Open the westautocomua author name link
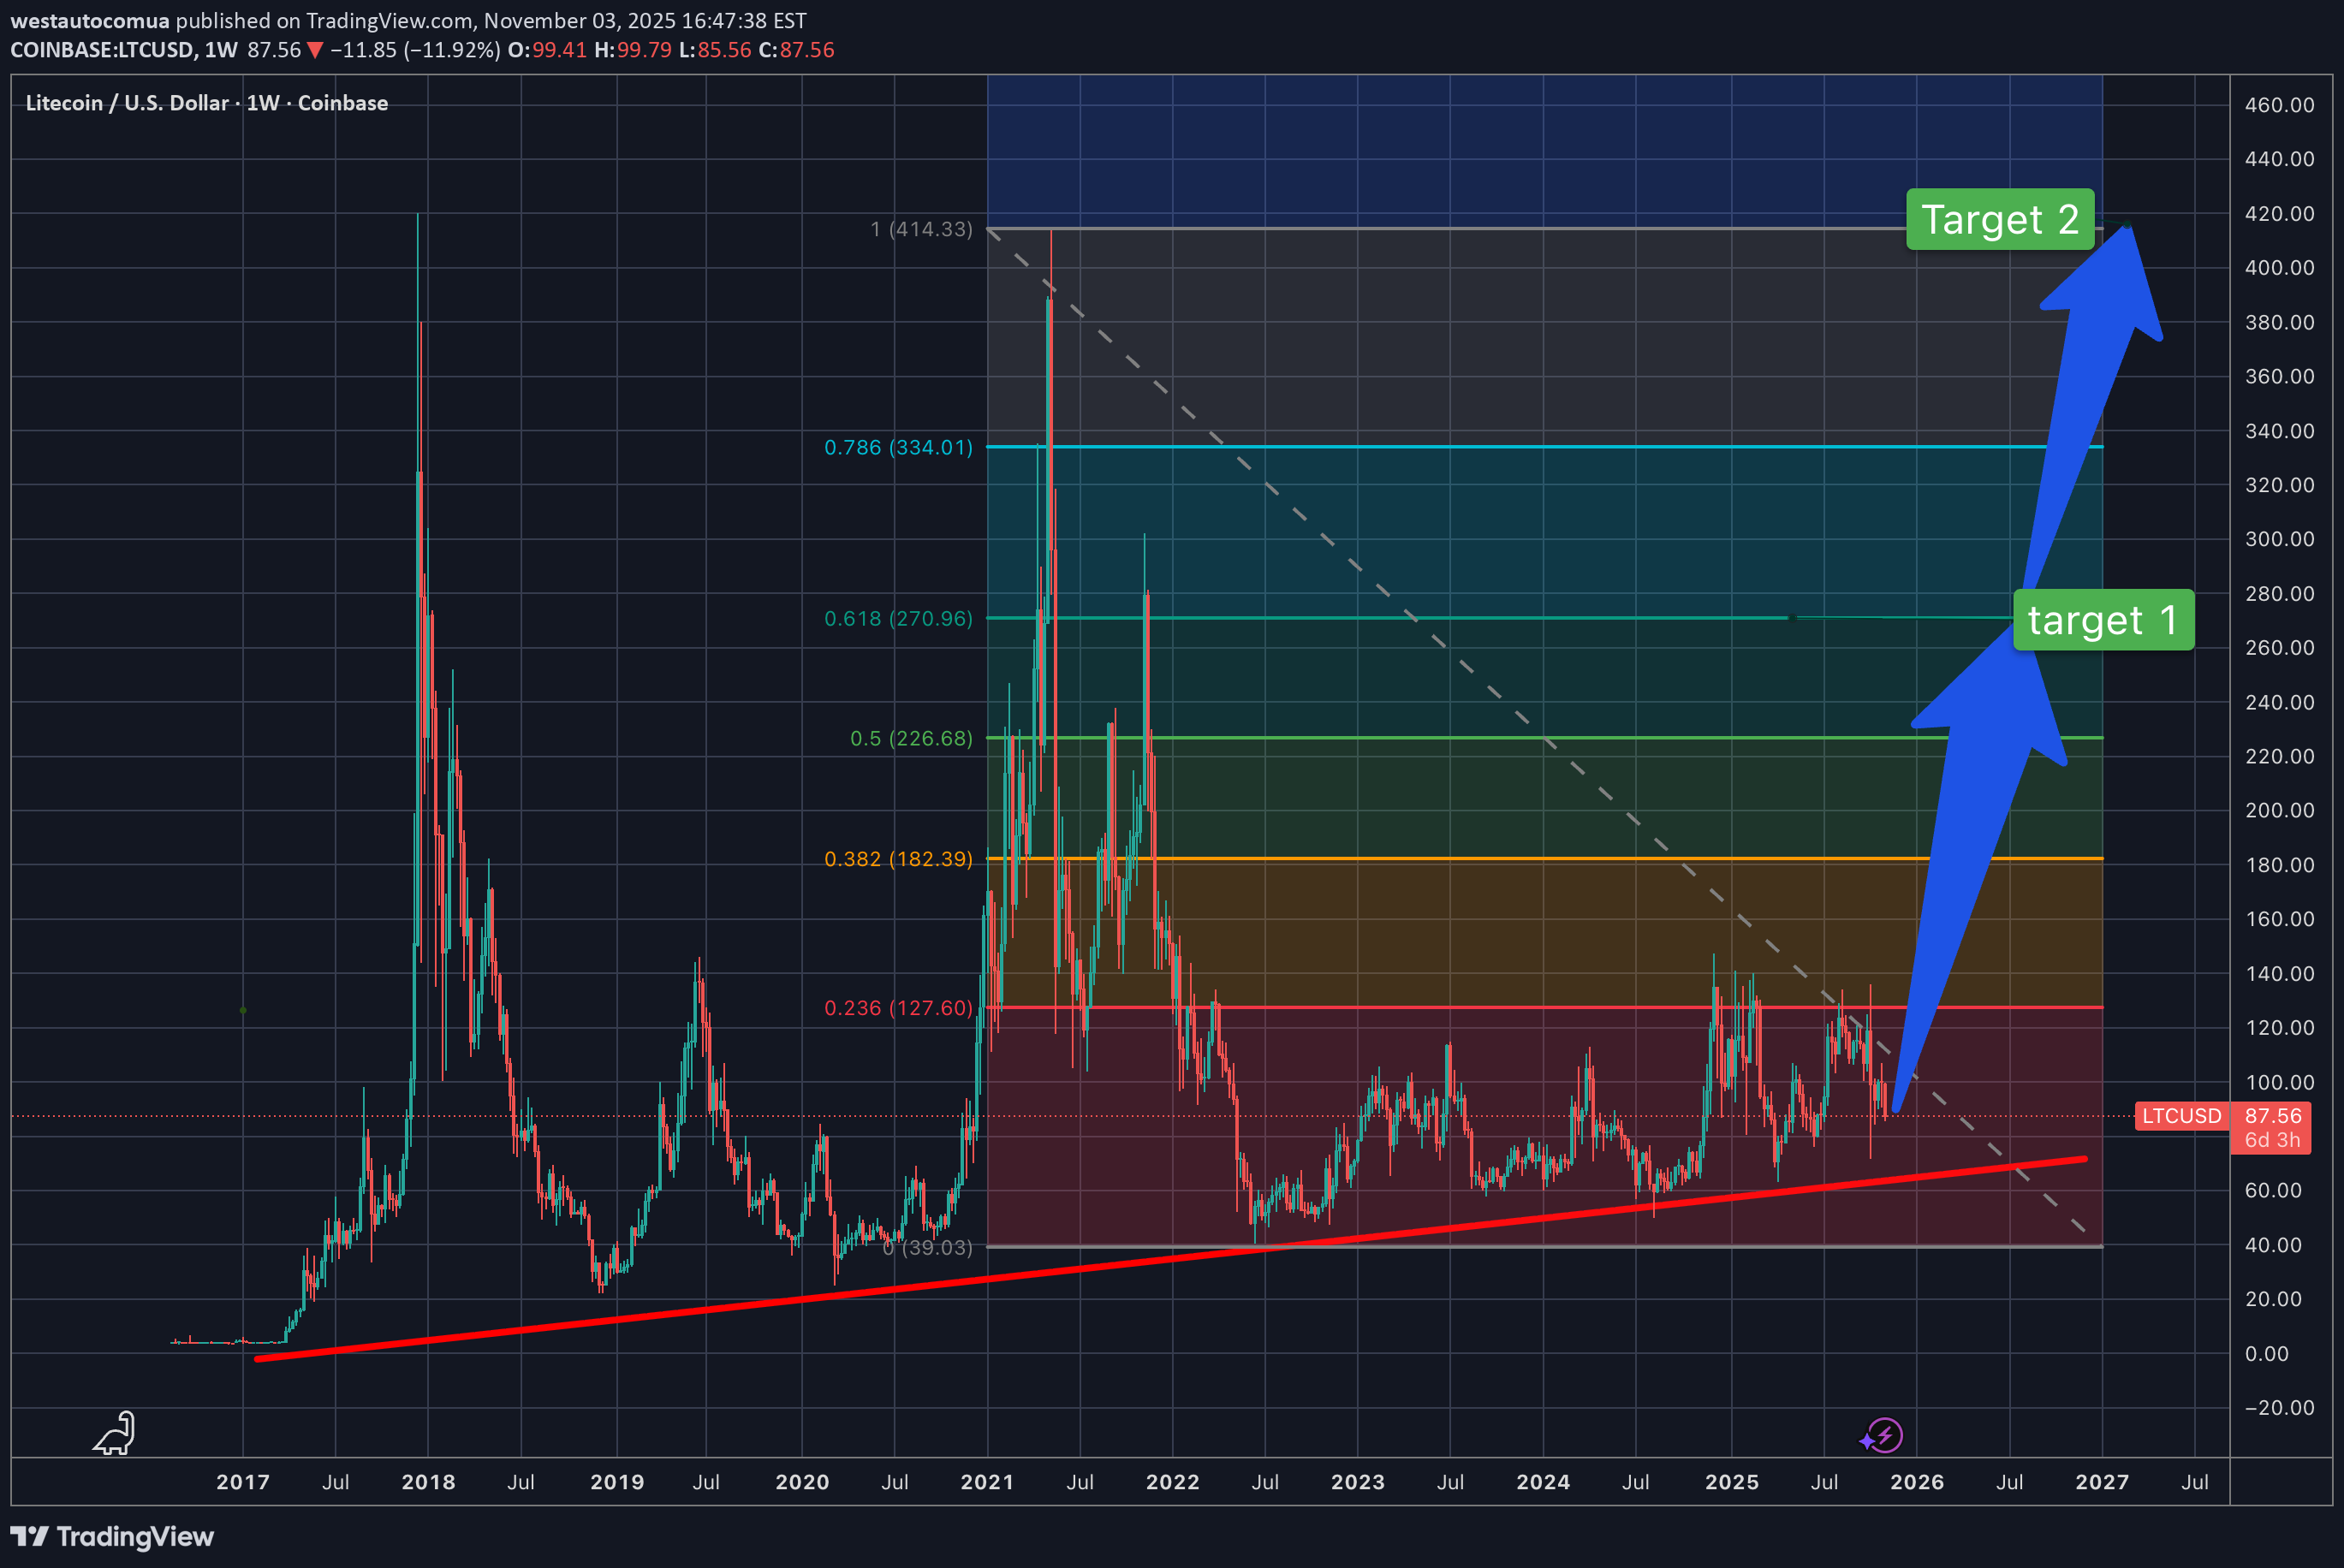This screenshot has width=2344, height=1568. click(x=90, y=21)
